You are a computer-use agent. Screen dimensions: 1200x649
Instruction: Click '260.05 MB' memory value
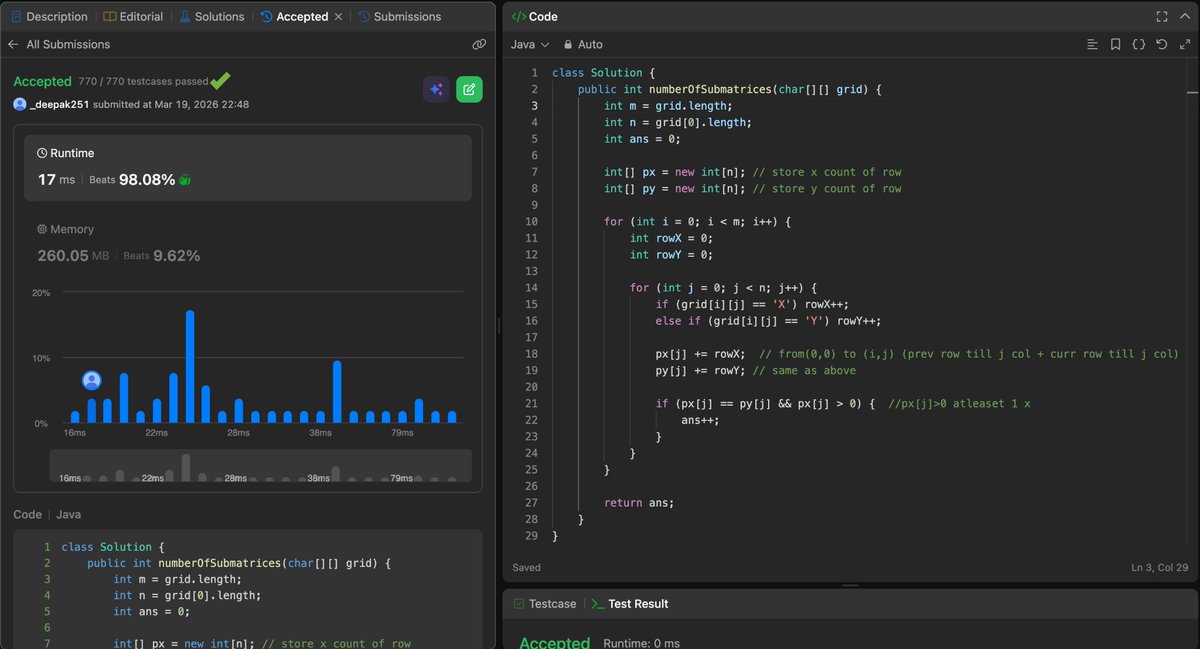click(73, 256)
